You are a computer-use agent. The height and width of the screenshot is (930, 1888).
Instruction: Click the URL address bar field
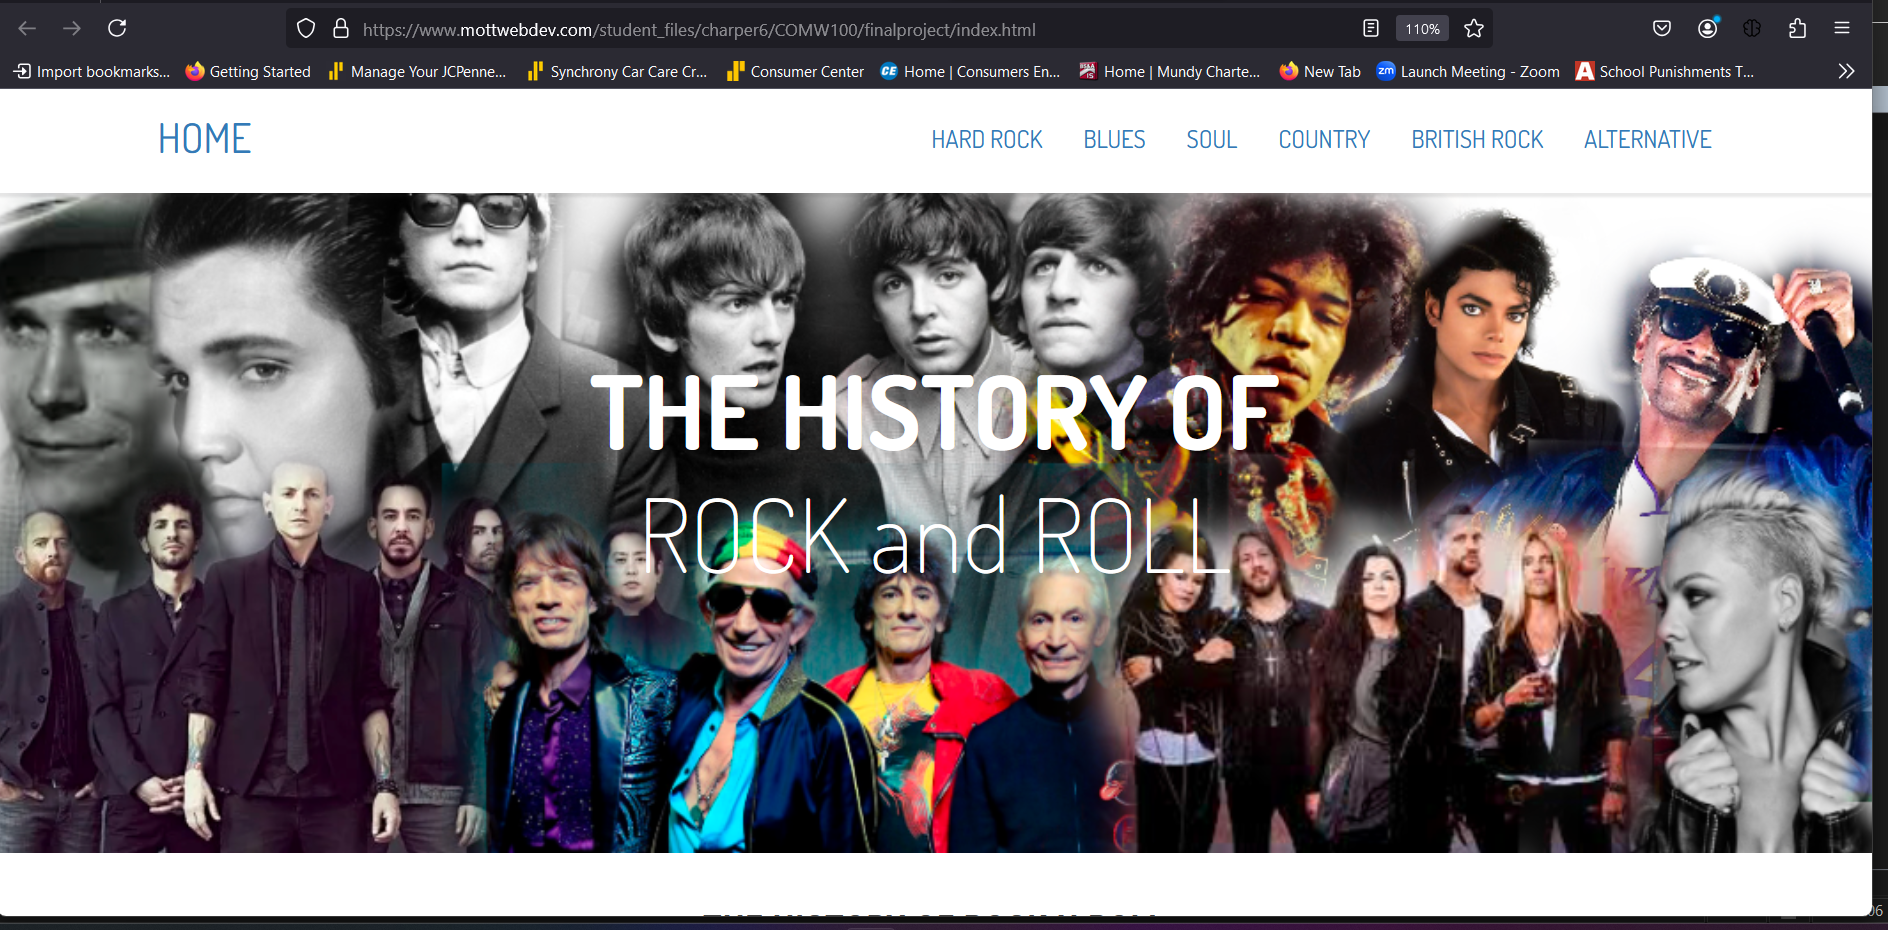[x=800, y=30]
